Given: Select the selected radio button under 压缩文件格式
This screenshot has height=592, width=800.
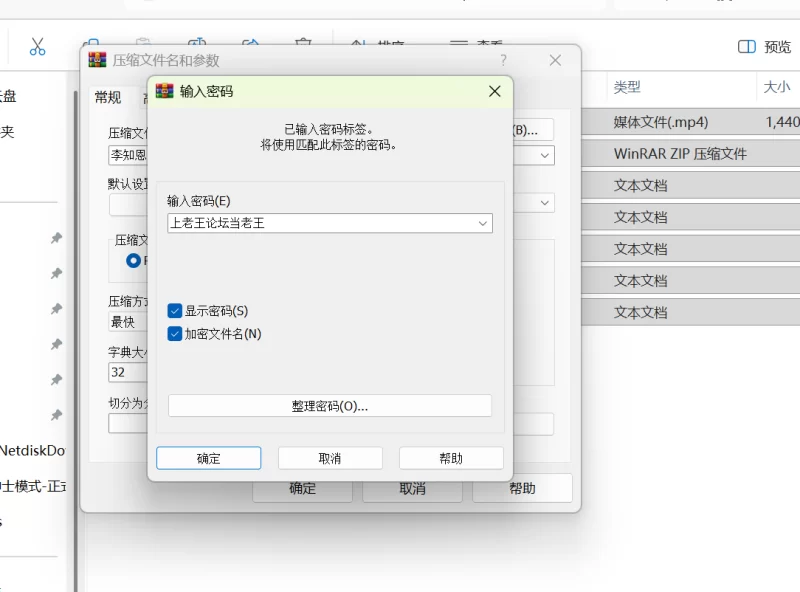Looking at the screenshot, I should [133, 260].
